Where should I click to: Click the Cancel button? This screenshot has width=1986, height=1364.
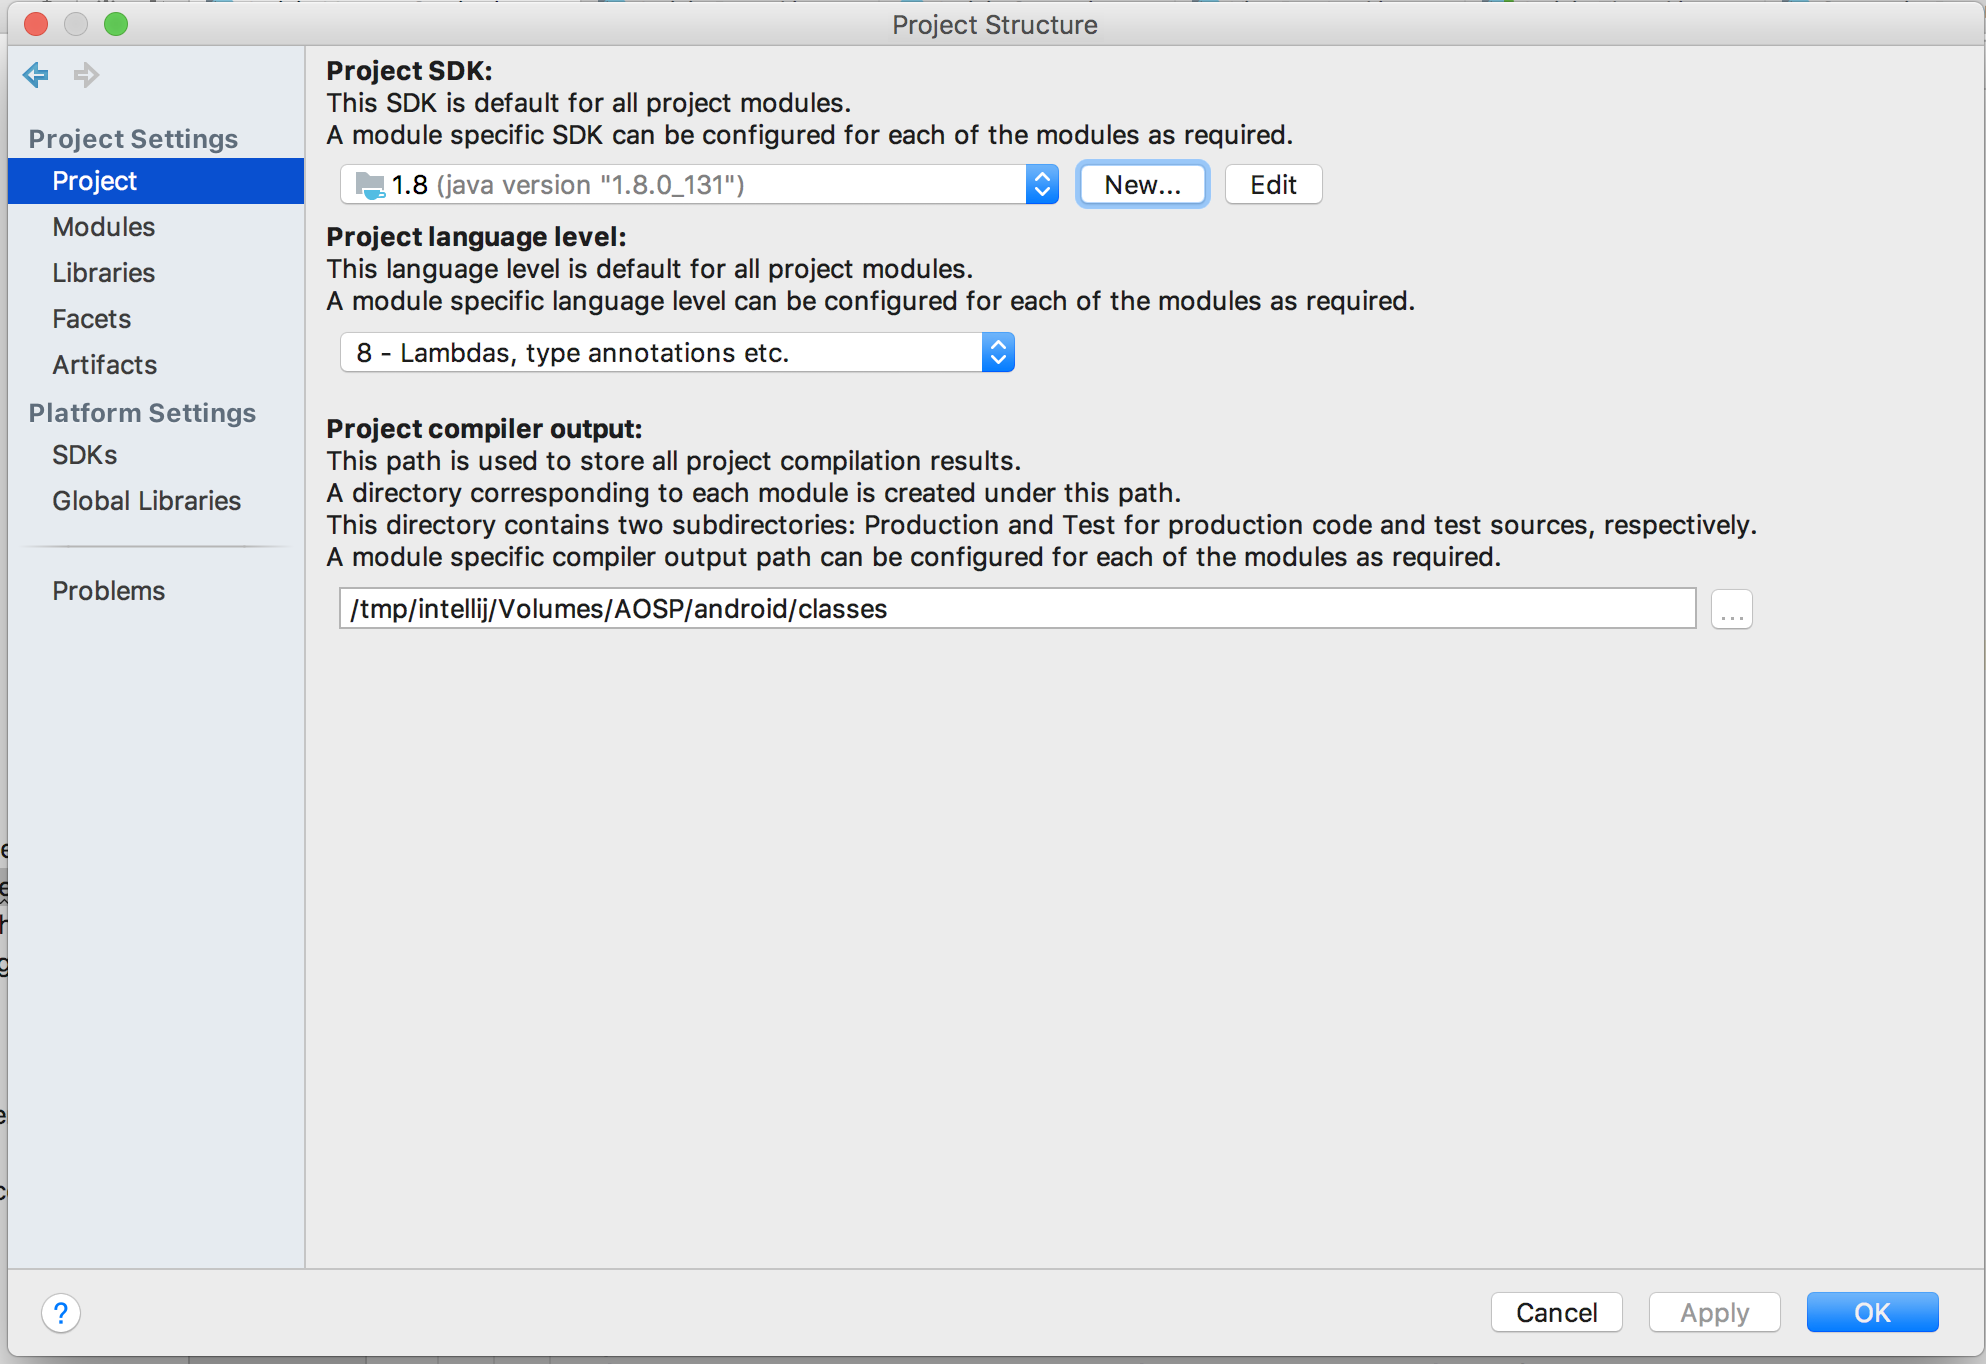(x=1556, y=1312)
